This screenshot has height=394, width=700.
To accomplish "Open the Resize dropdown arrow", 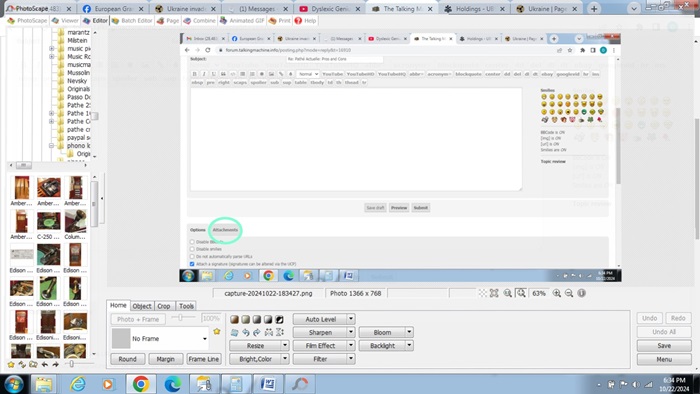I will 285,346.
